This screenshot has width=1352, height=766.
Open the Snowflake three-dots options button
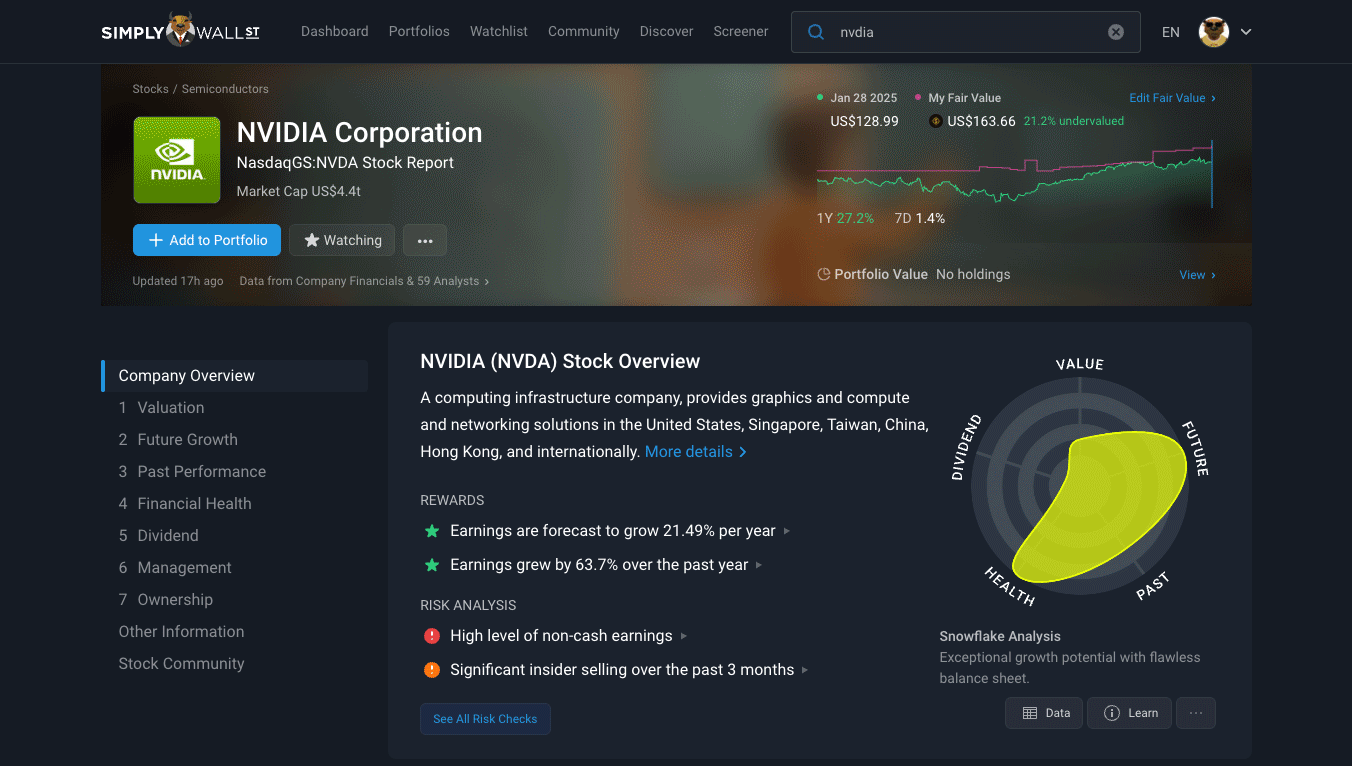(x=1196, y=713)
